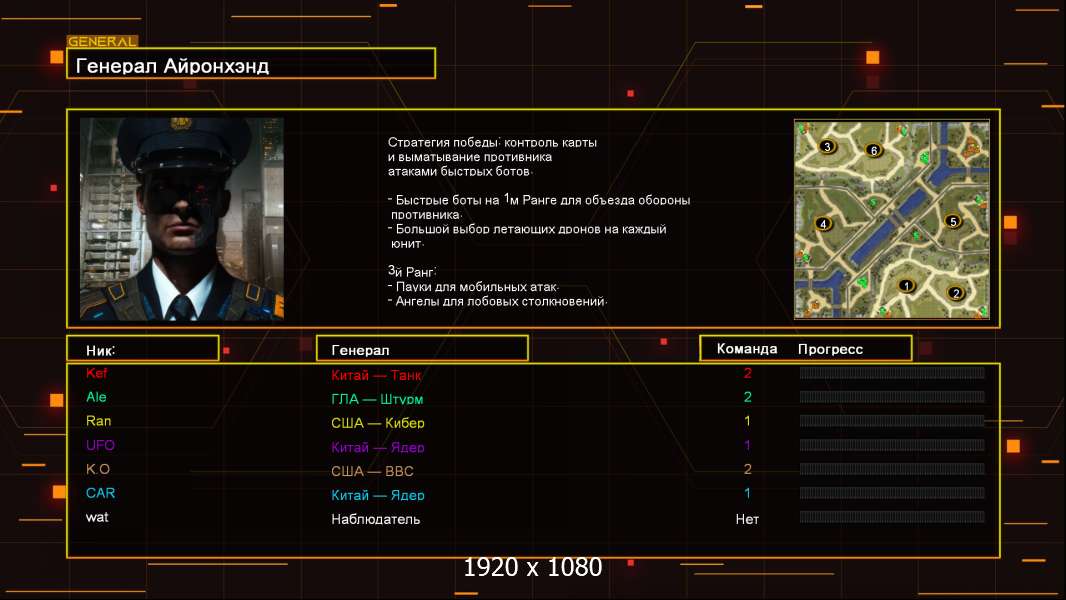The image size is (1066, 600).
Task: Select player nick K.O
Action: (98, 469)
